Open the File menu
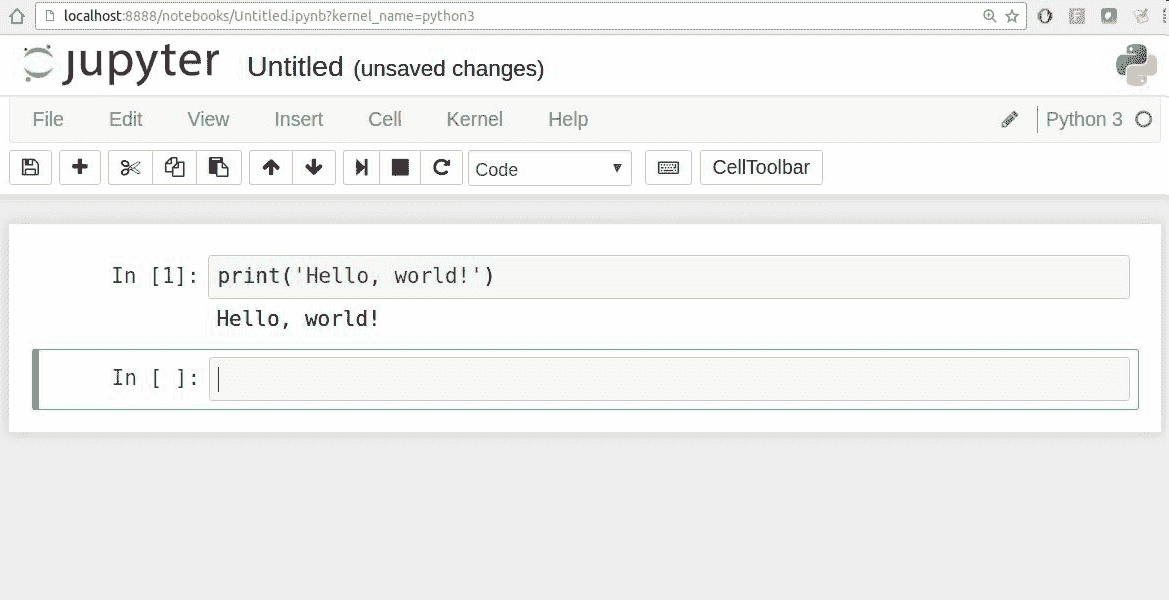Screen dimensions: 1169x600 click(x=48, y=119)
